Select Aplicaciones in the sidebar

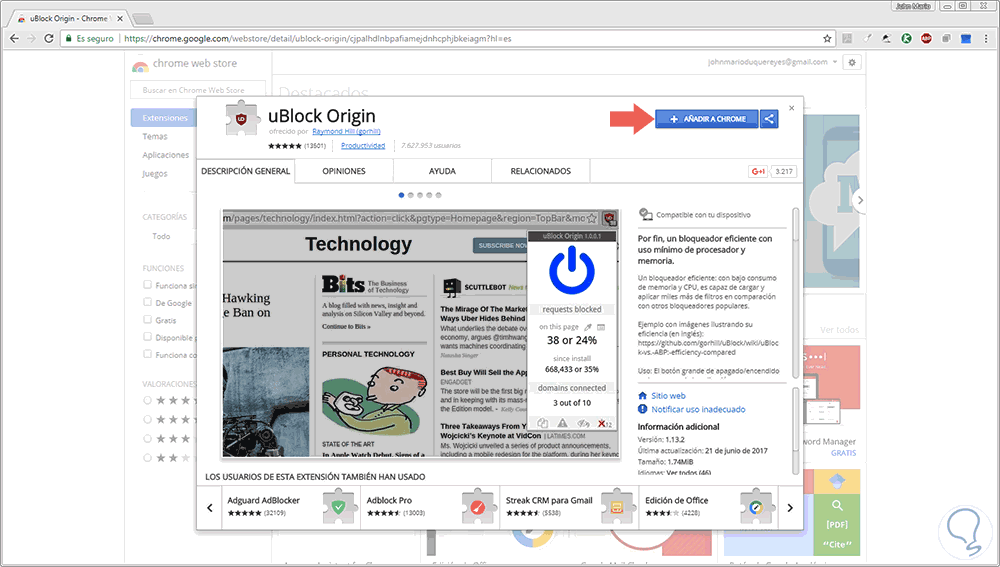(166, 155)
